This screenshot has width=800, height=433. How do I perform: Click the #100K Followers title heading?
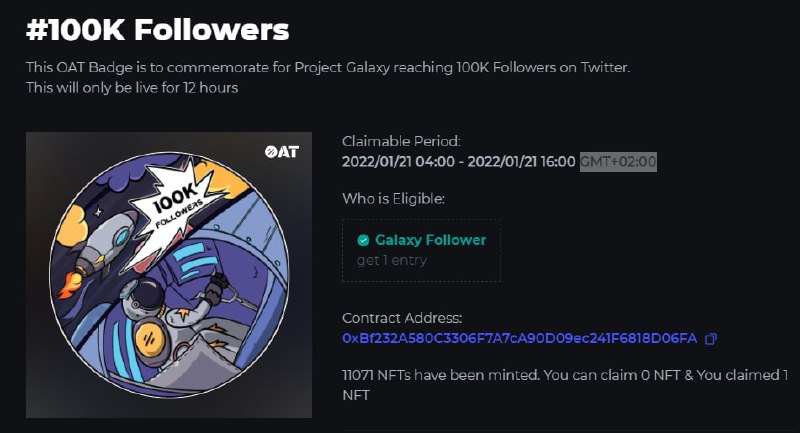(158, 30)
